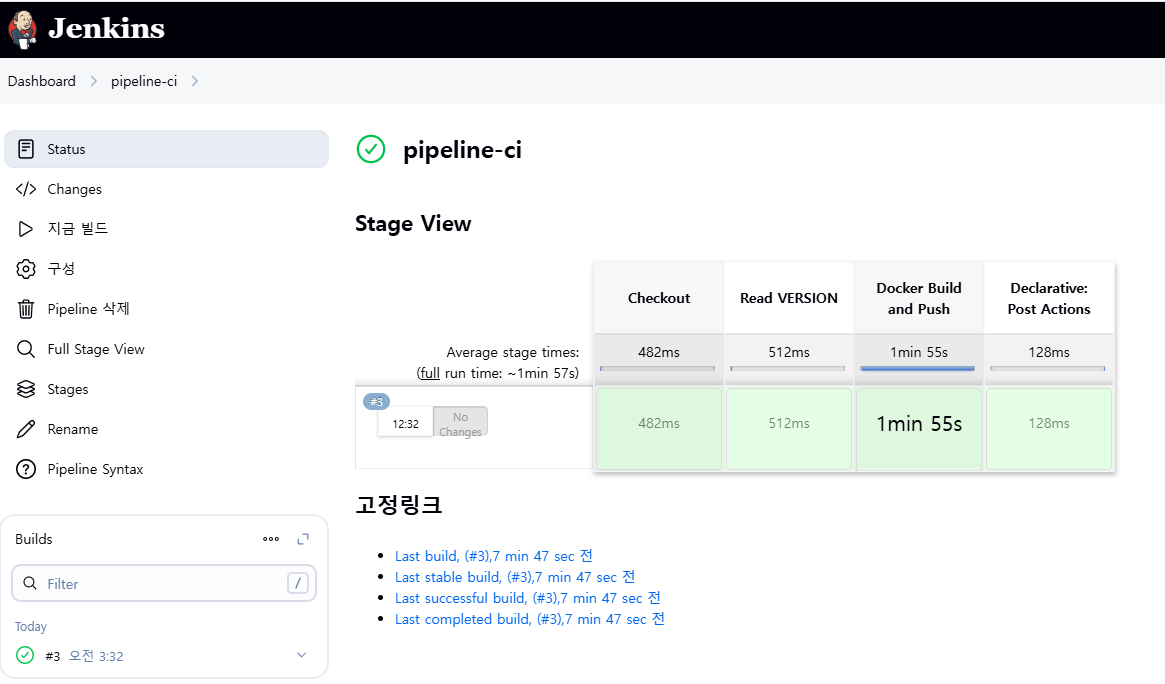Click the Rename pencil icon
The image size is (1165, 684).
(x=26, y=429)
